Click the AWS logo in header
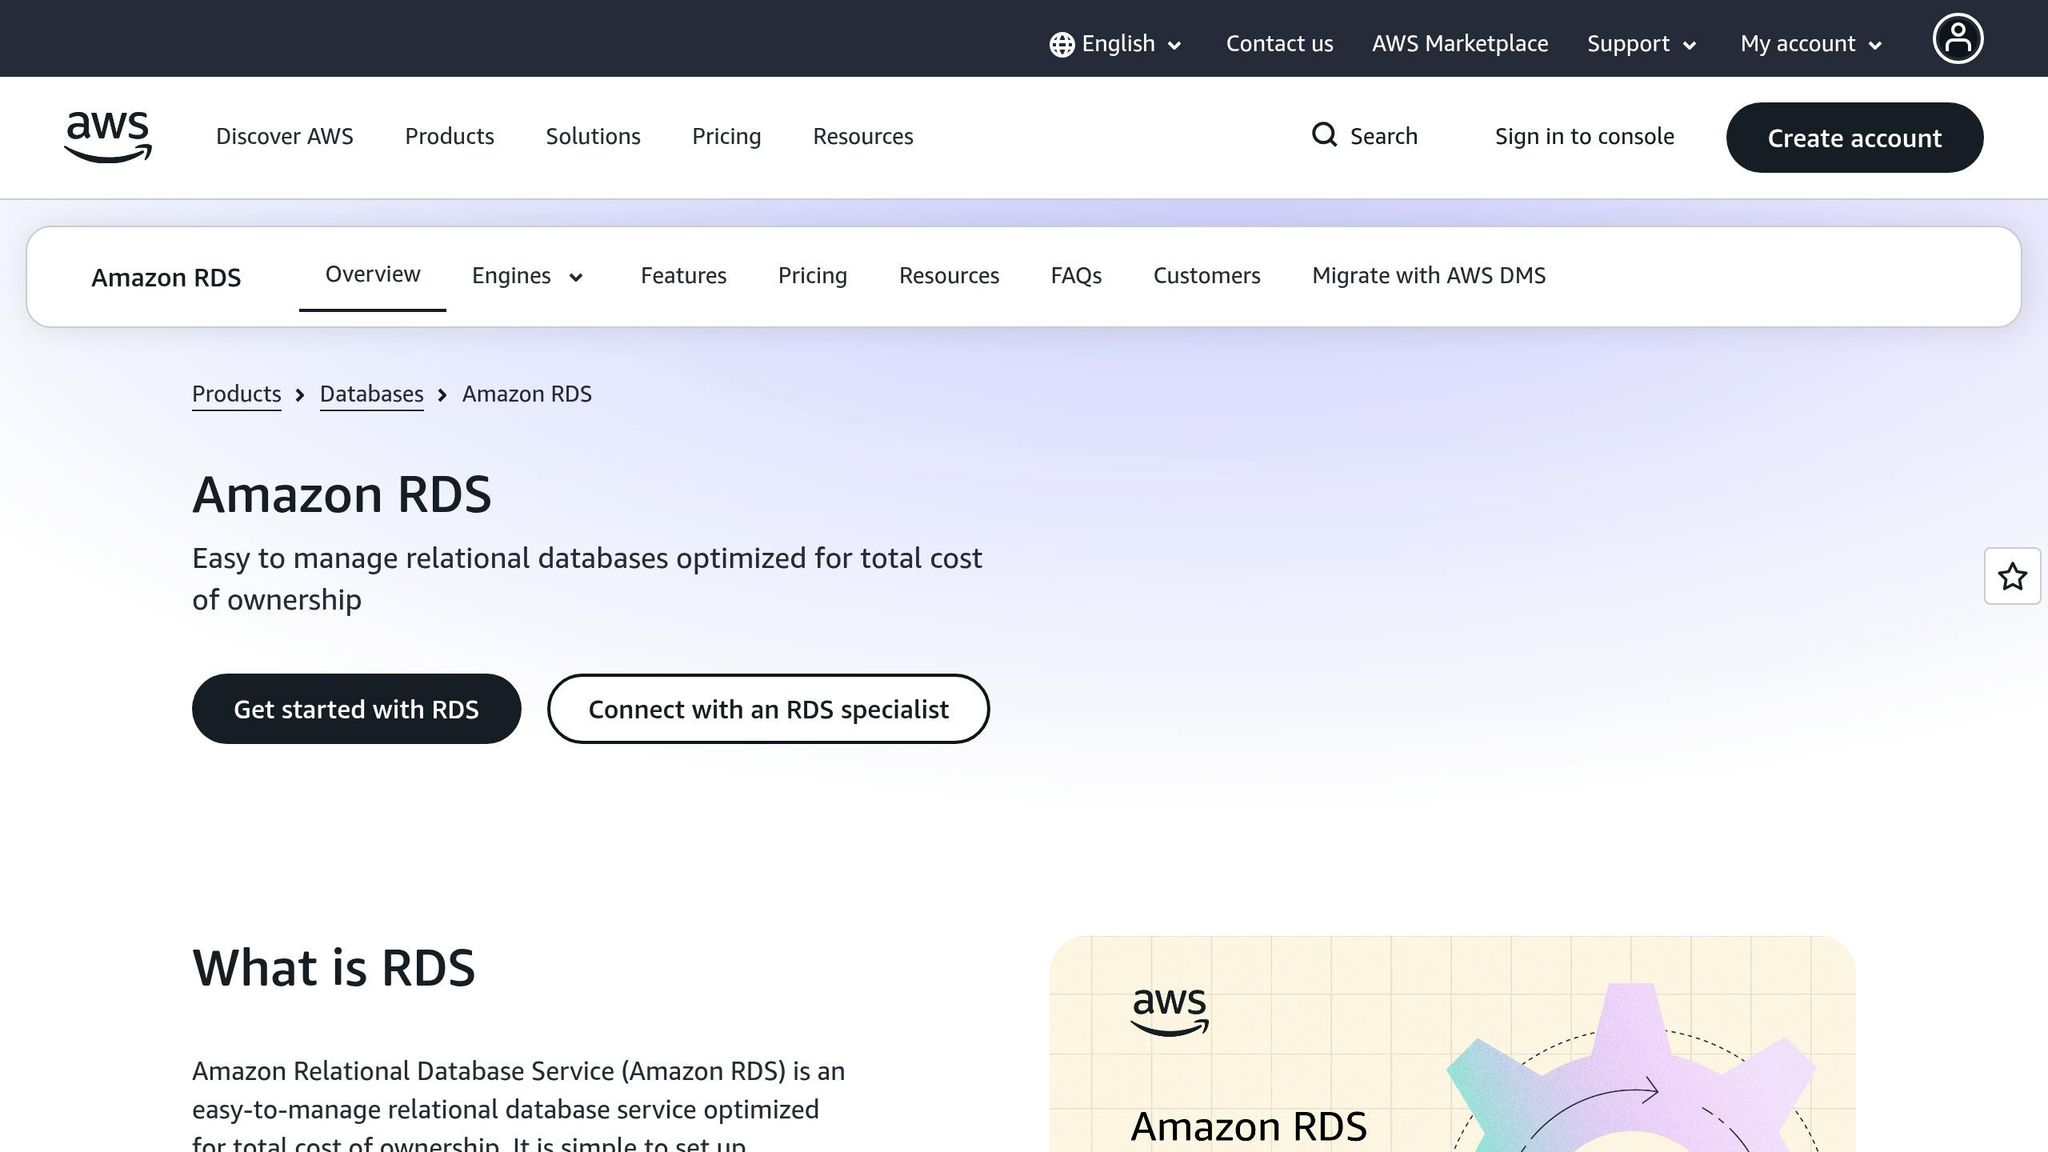Viewport: 2048px width, 1152px height. (108, 137)
